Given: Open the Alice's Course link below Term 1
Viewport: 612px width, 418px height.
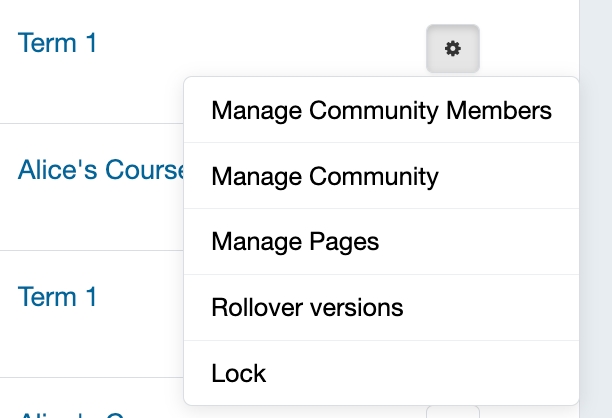Looking at the screenshot, I should (x=100, y=170).
